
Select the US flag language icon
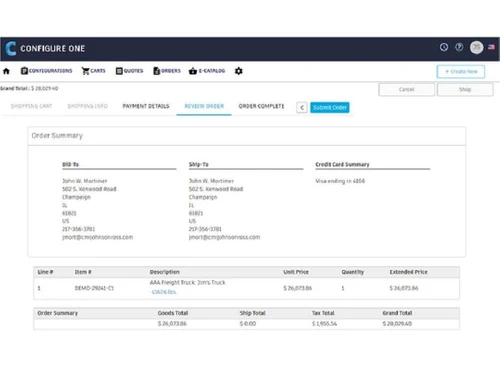[x=491, y=47]
